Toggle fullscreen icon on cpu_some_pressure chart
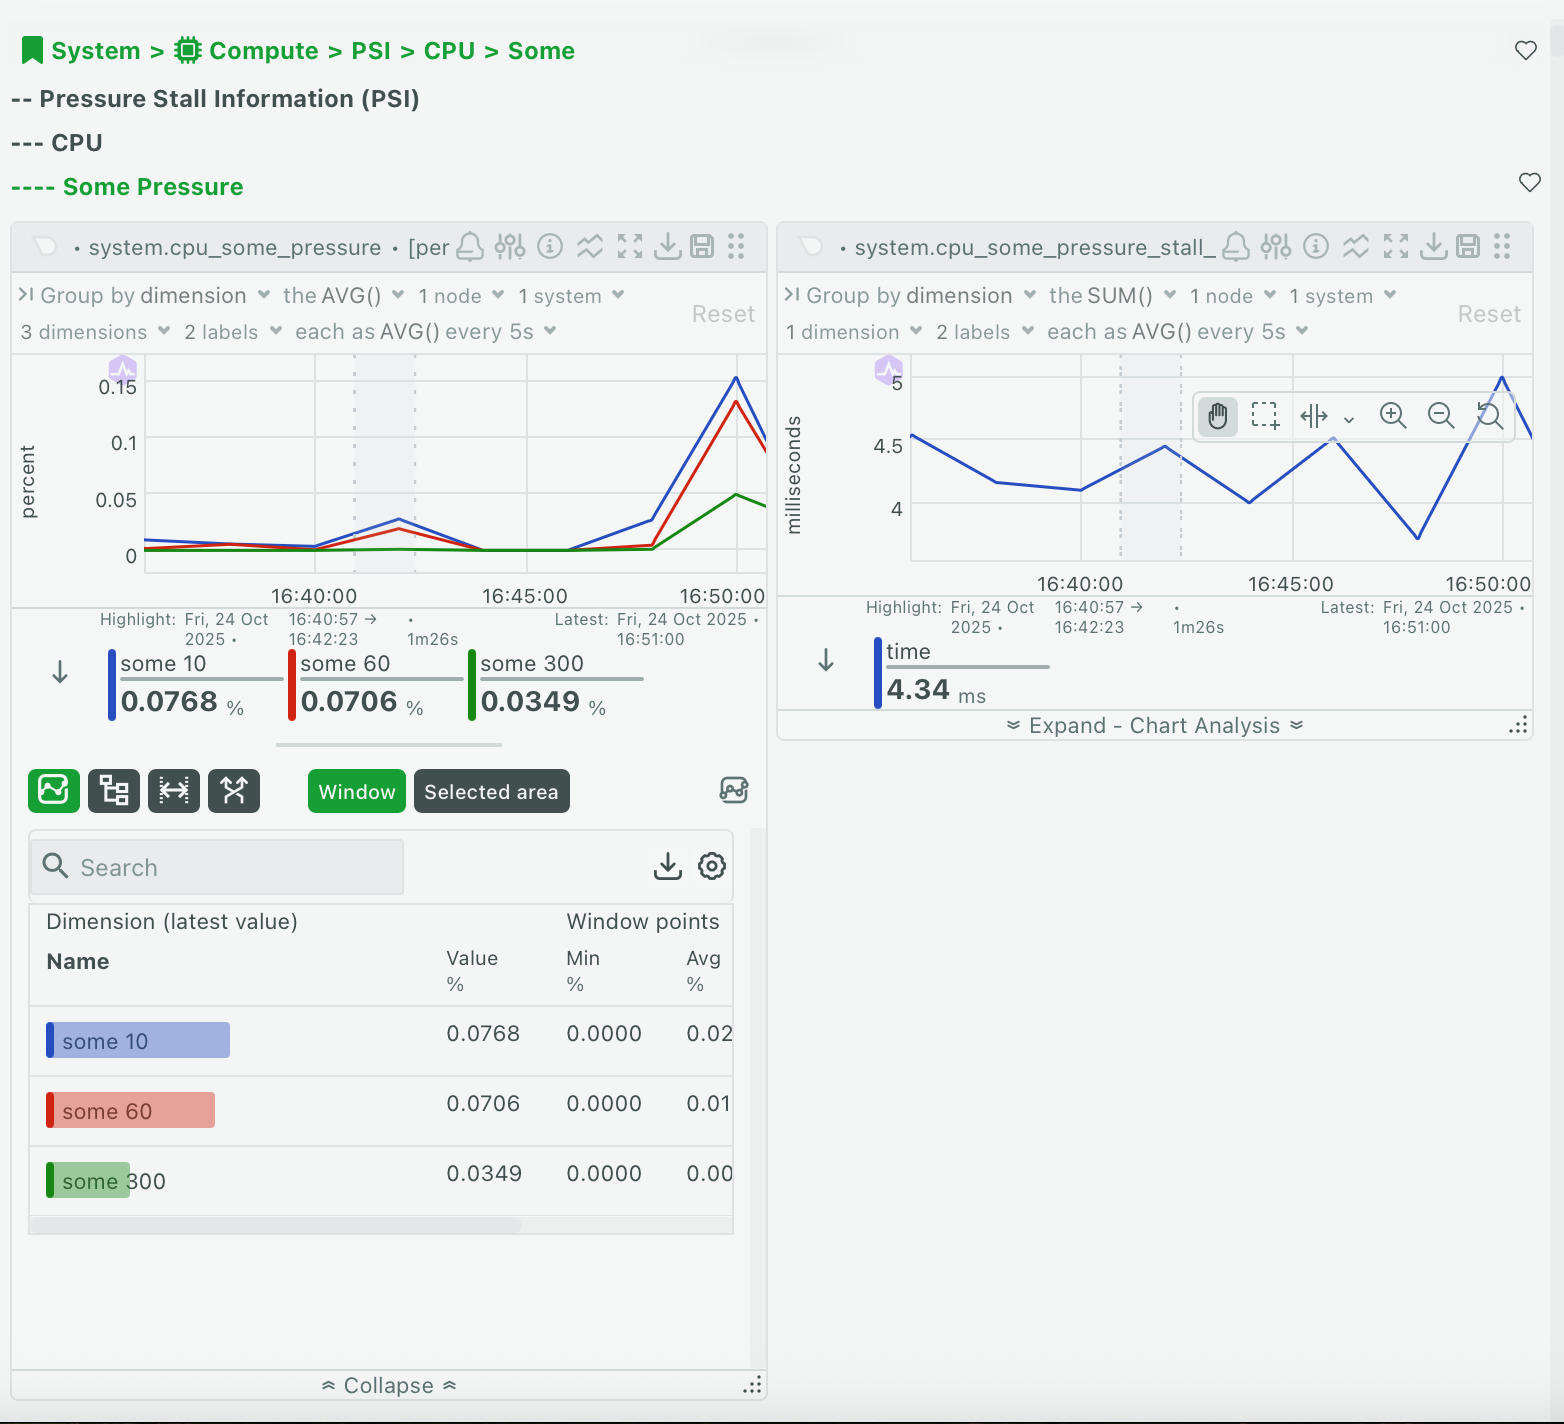Viewport: 1564px width, 1424px height. coord(630,246)
